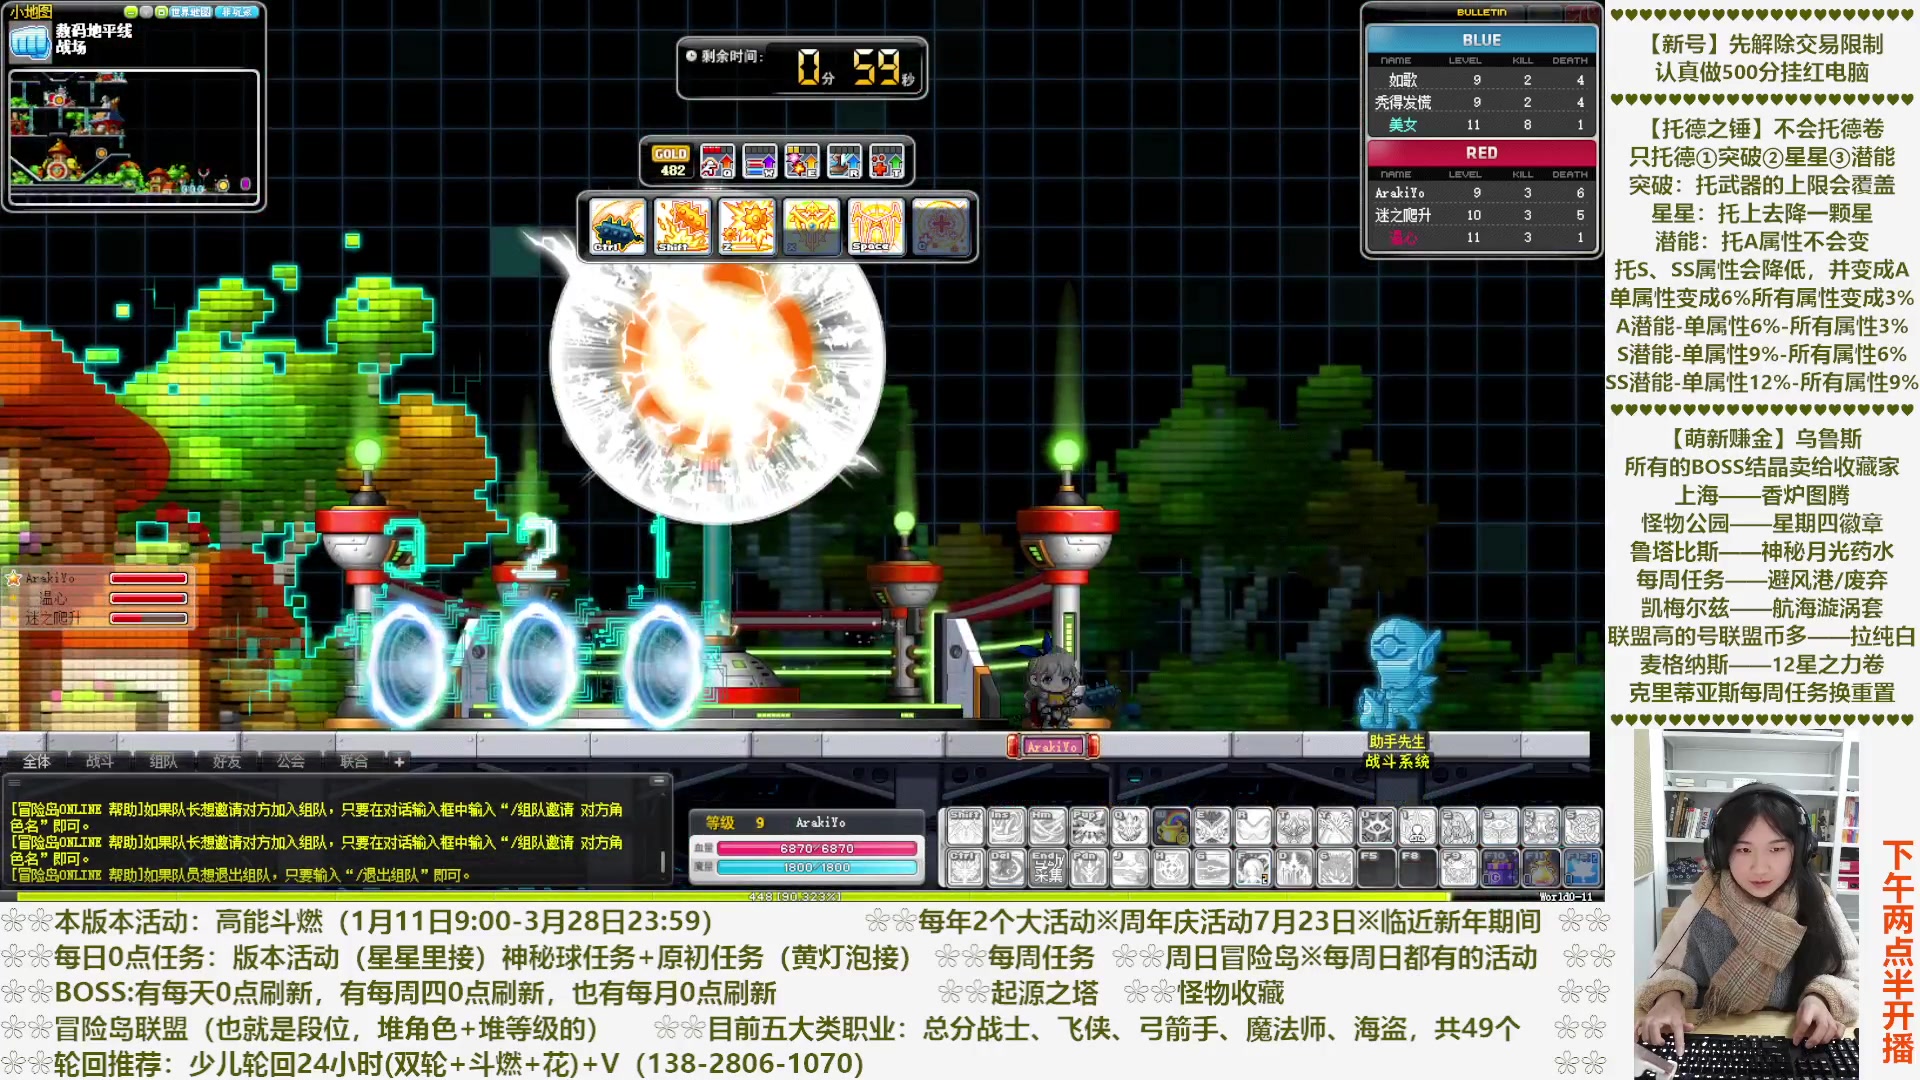Click the blue fist battlefield icon in minimap

(x=29, y=42)
